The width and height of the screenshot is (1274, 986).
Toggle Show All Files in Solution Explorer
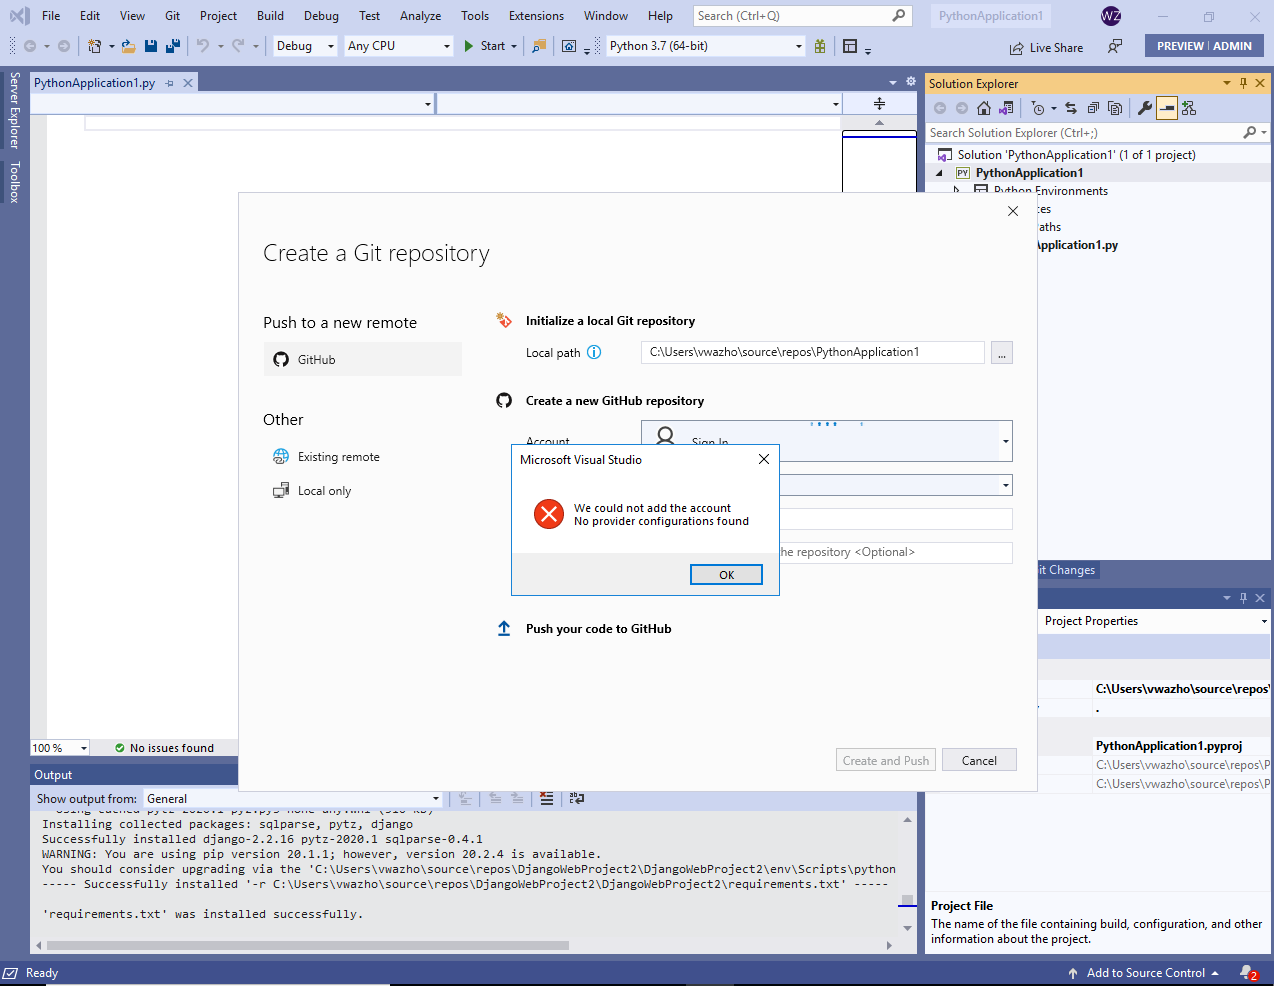pyautogui.click(x=1115, y=108)
